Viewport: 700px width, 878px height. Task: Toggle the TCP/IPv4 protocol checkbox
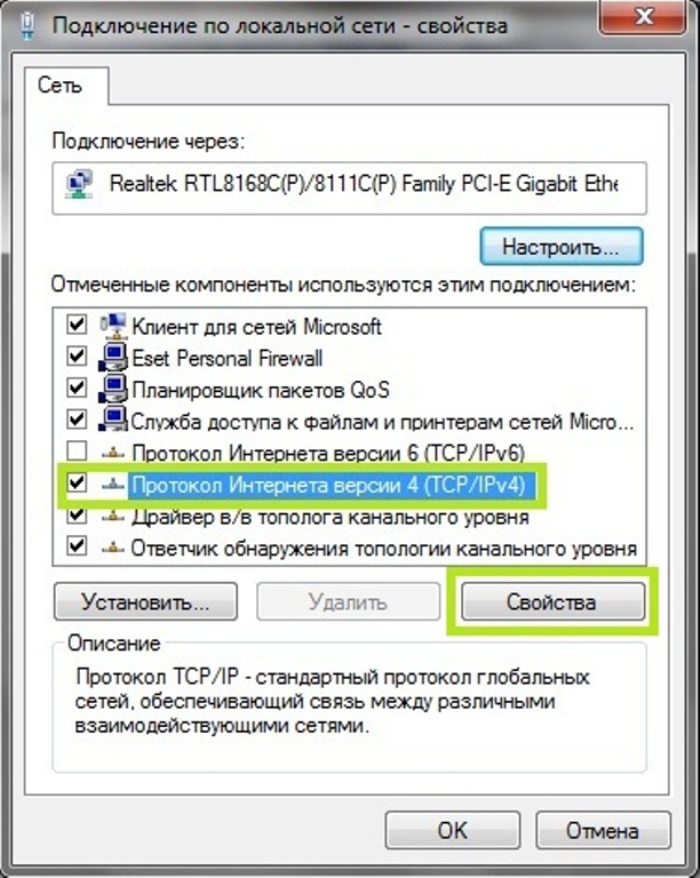pyautogui.click(x=77, y=483)
